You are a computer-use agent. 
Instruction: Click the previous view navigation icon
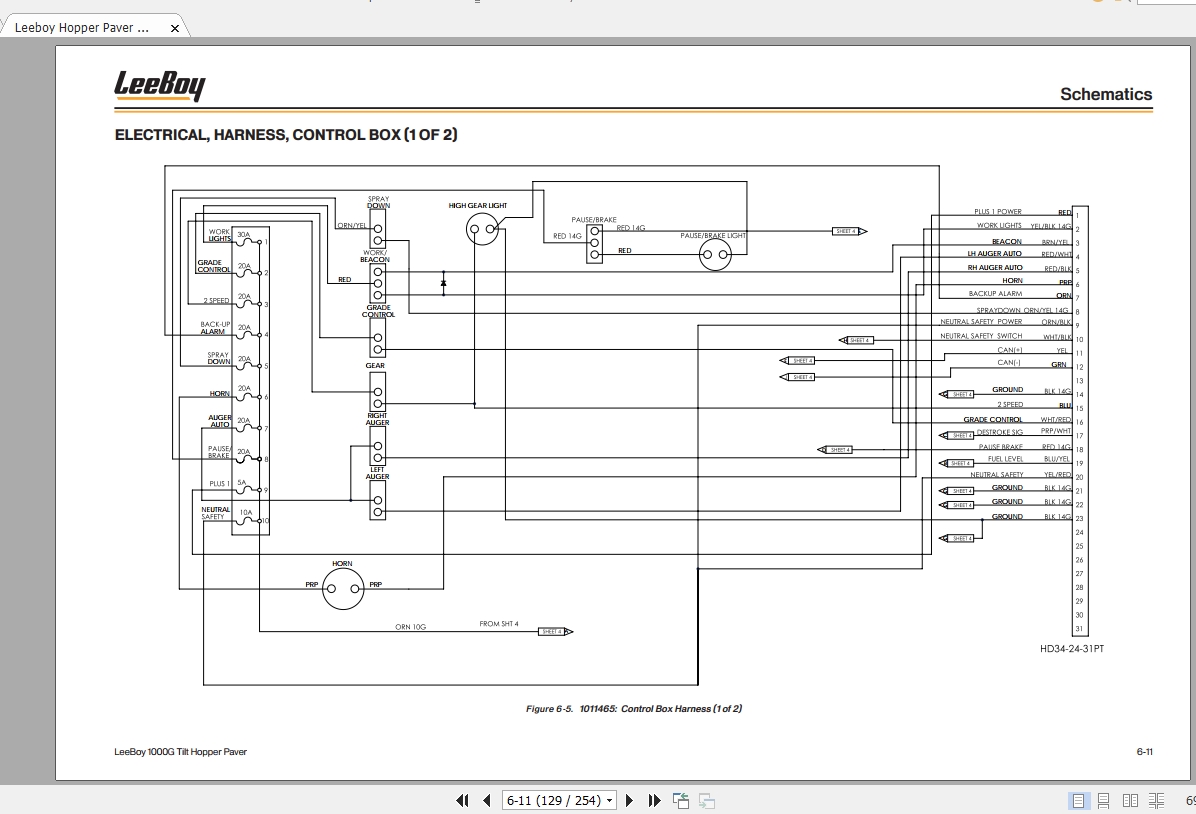tap(681, 800)
